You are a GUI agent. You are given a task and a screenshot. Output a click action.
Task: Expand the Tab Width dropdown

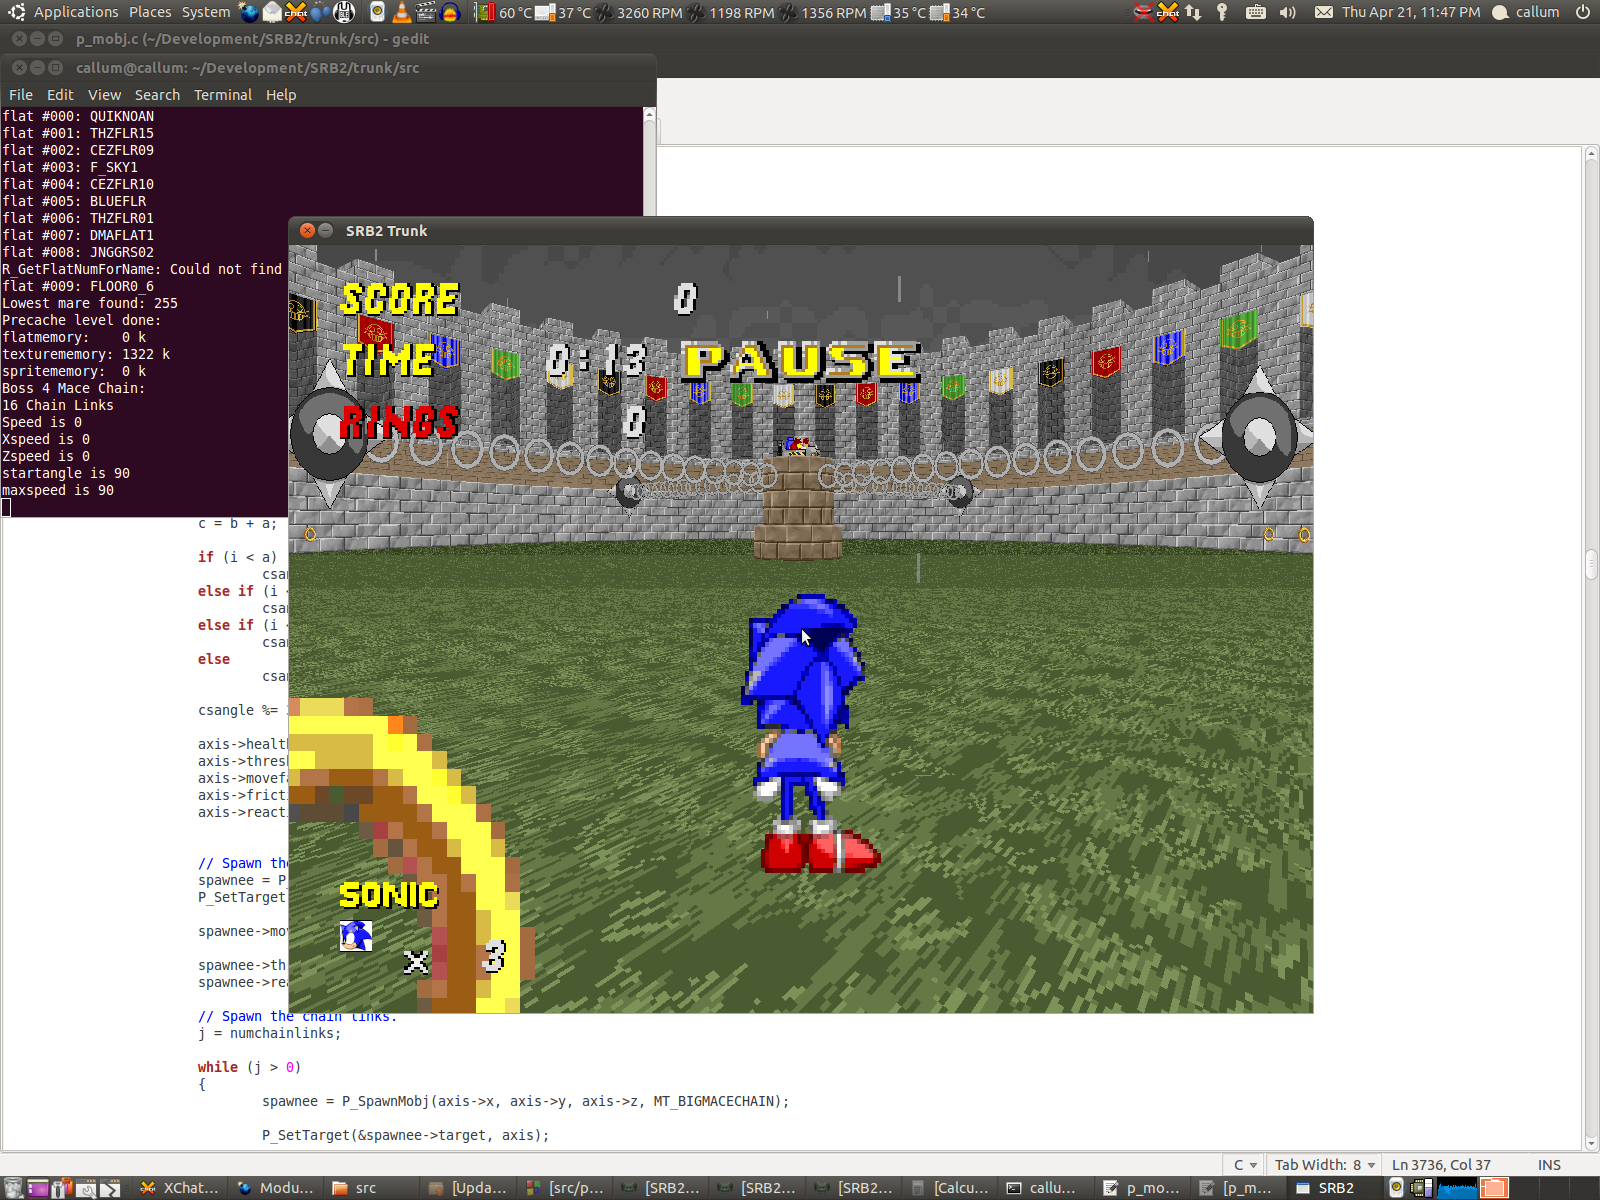tap(1325, 1165)
